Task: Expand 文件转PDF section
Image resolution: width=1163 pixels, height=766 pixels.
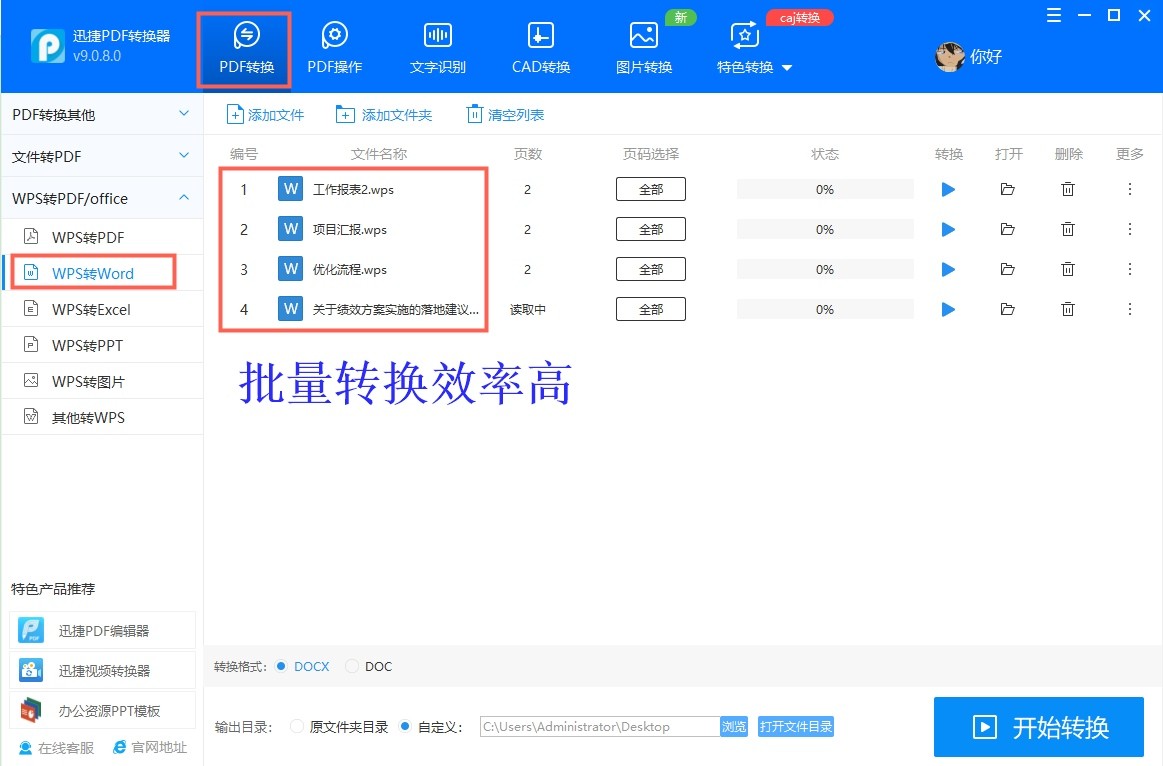Action: point(102,156)
